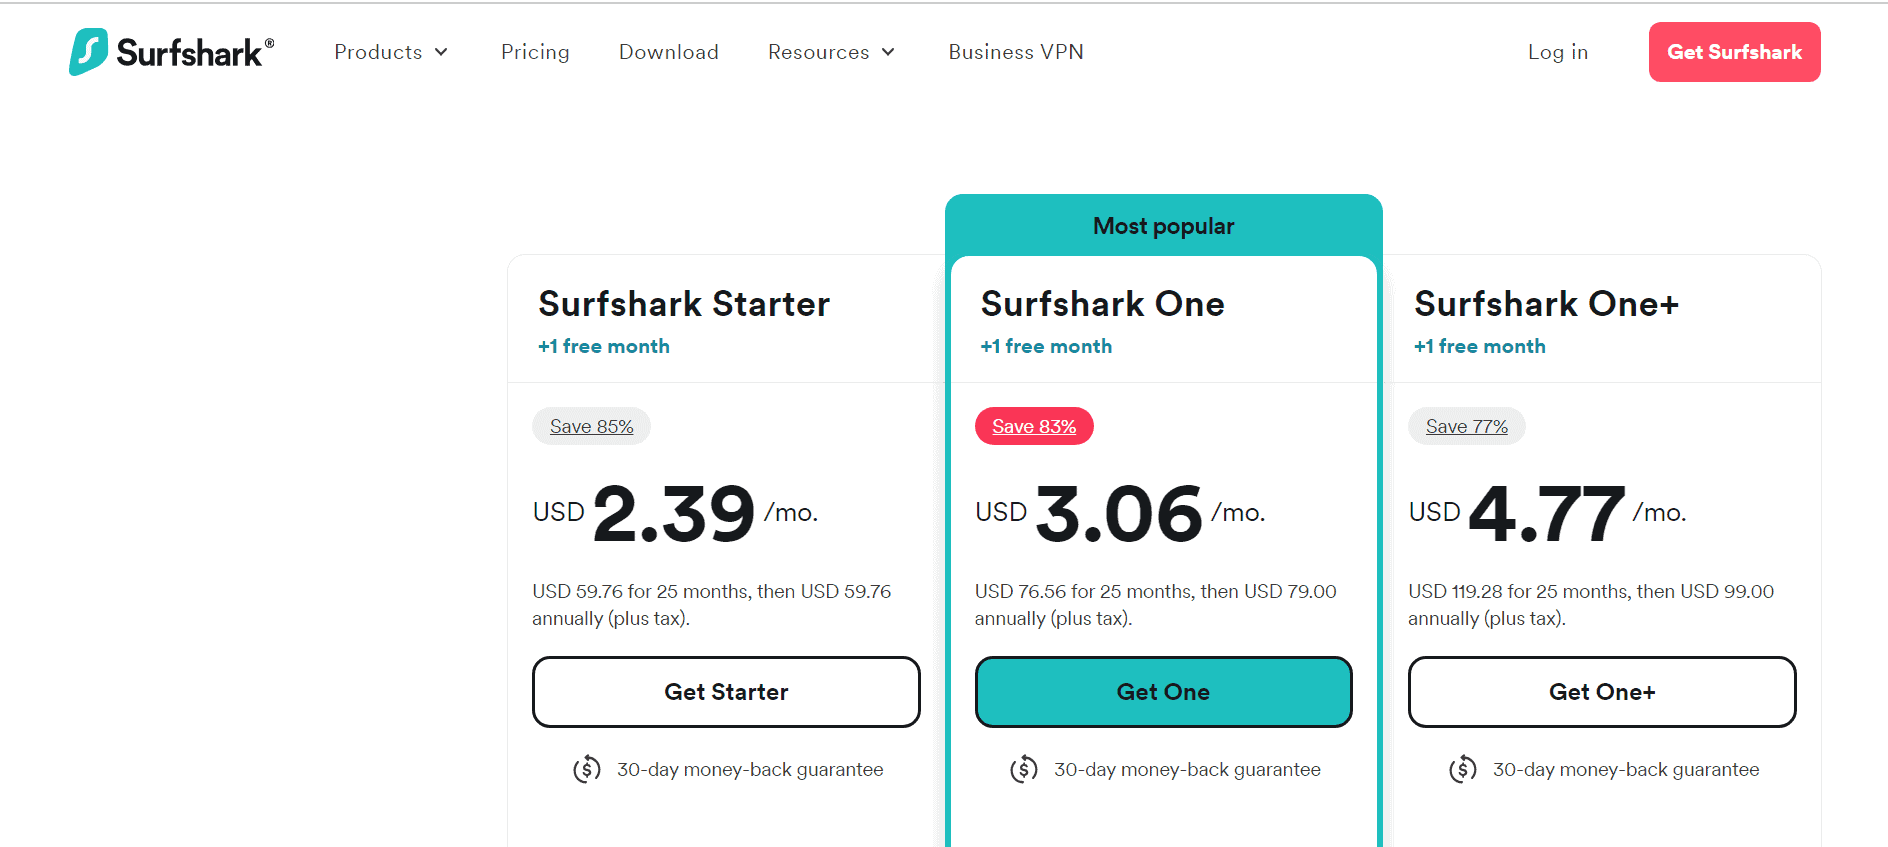The width and height of the screenshot is (1888, 847).
Task: Select the teal Get One button
Action: [x=1163, y=692]
